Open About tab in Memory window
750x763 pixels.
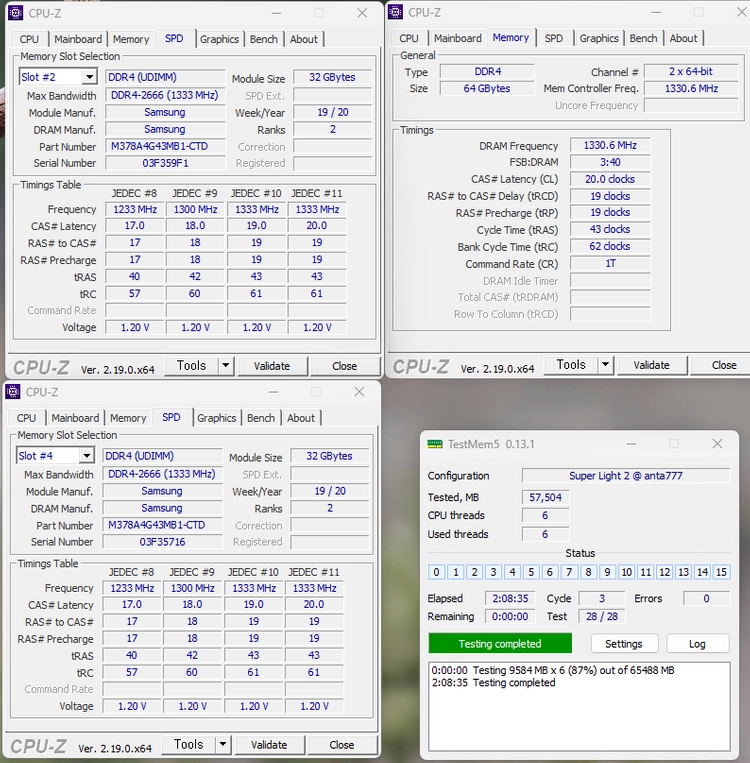coord(683,38)
